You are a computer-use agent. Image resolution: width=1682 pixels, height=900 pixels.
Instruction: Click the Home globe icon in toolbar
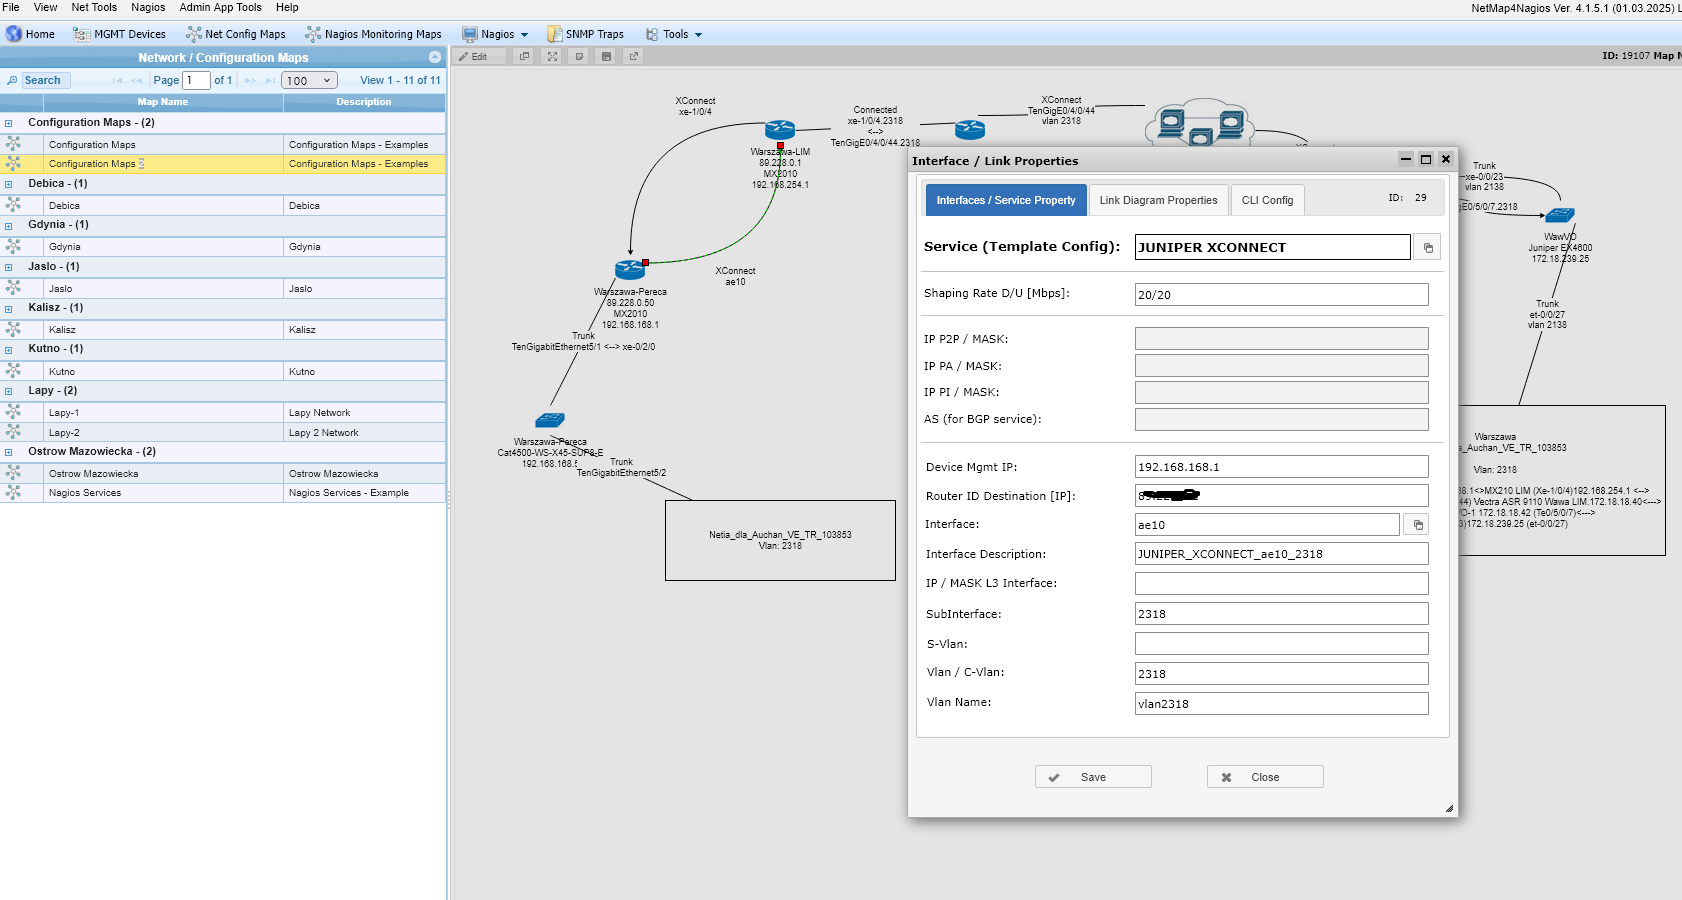pos(14,34)
